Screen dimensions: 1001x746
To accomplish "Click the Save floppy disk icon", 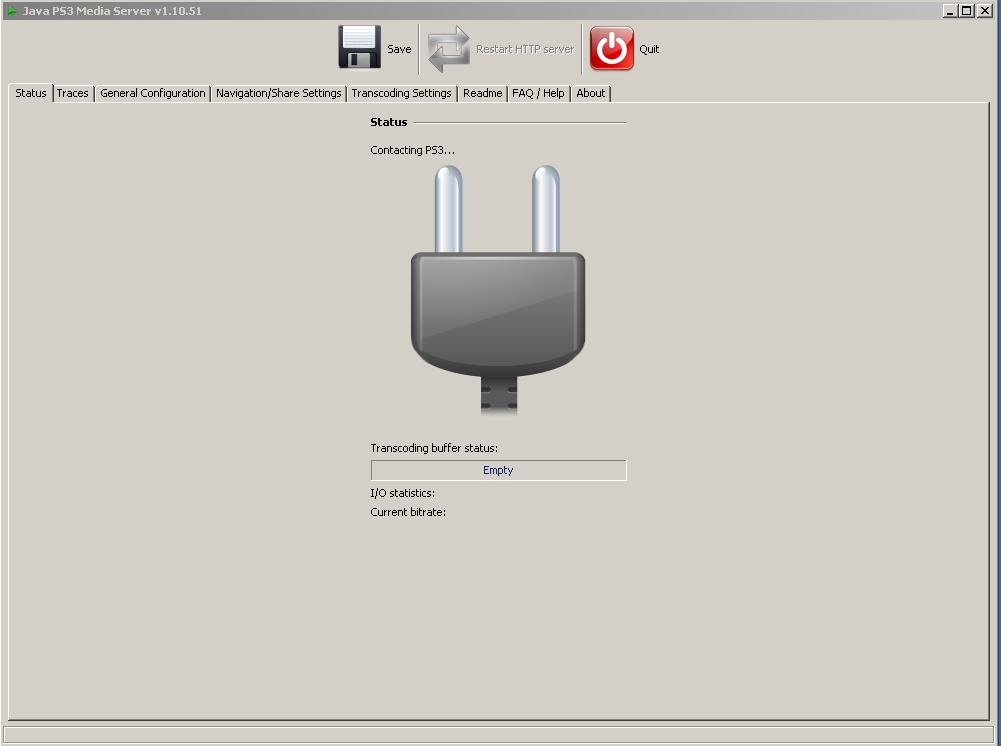I will coord(360,48).
